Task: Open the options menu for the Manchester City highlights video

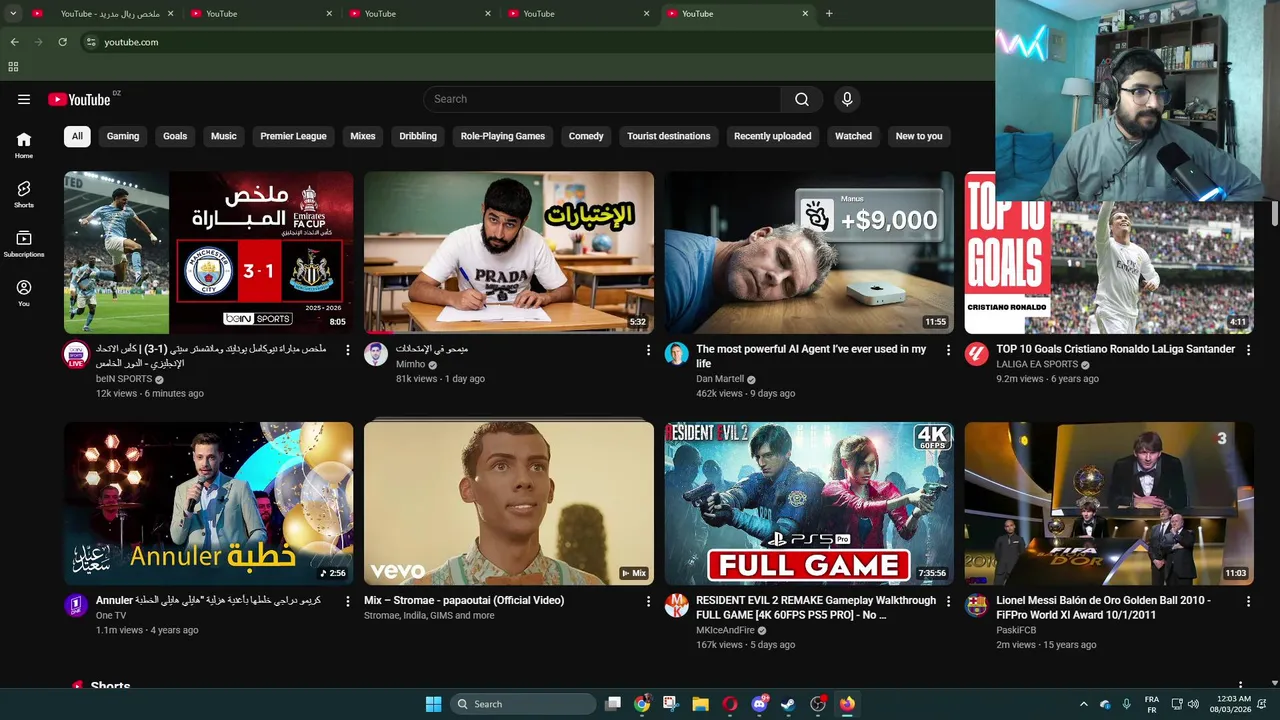Action: point(348,350)
